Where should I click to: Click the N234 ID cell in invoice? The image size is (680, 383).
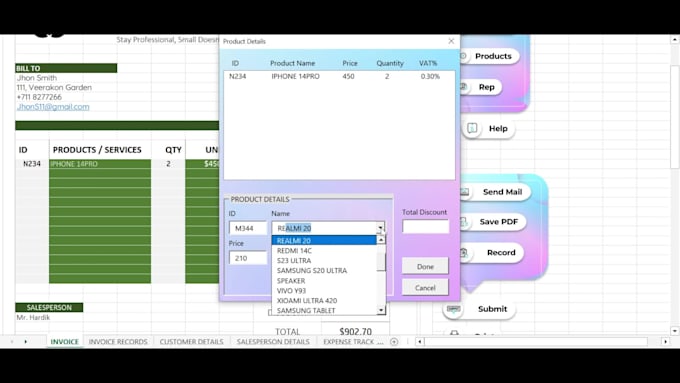32,164
